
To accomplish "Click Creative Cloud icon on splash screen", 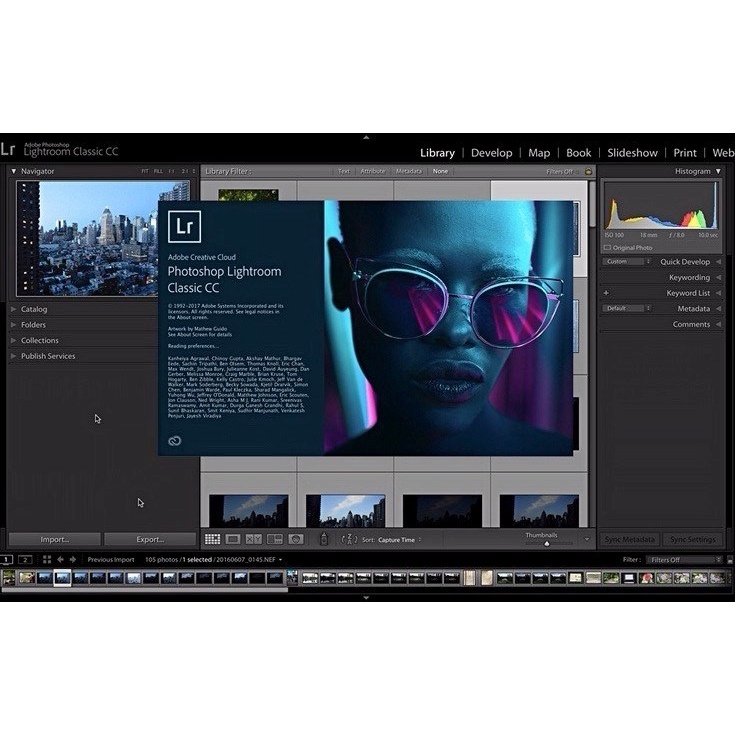I will (x=175, y=441).
